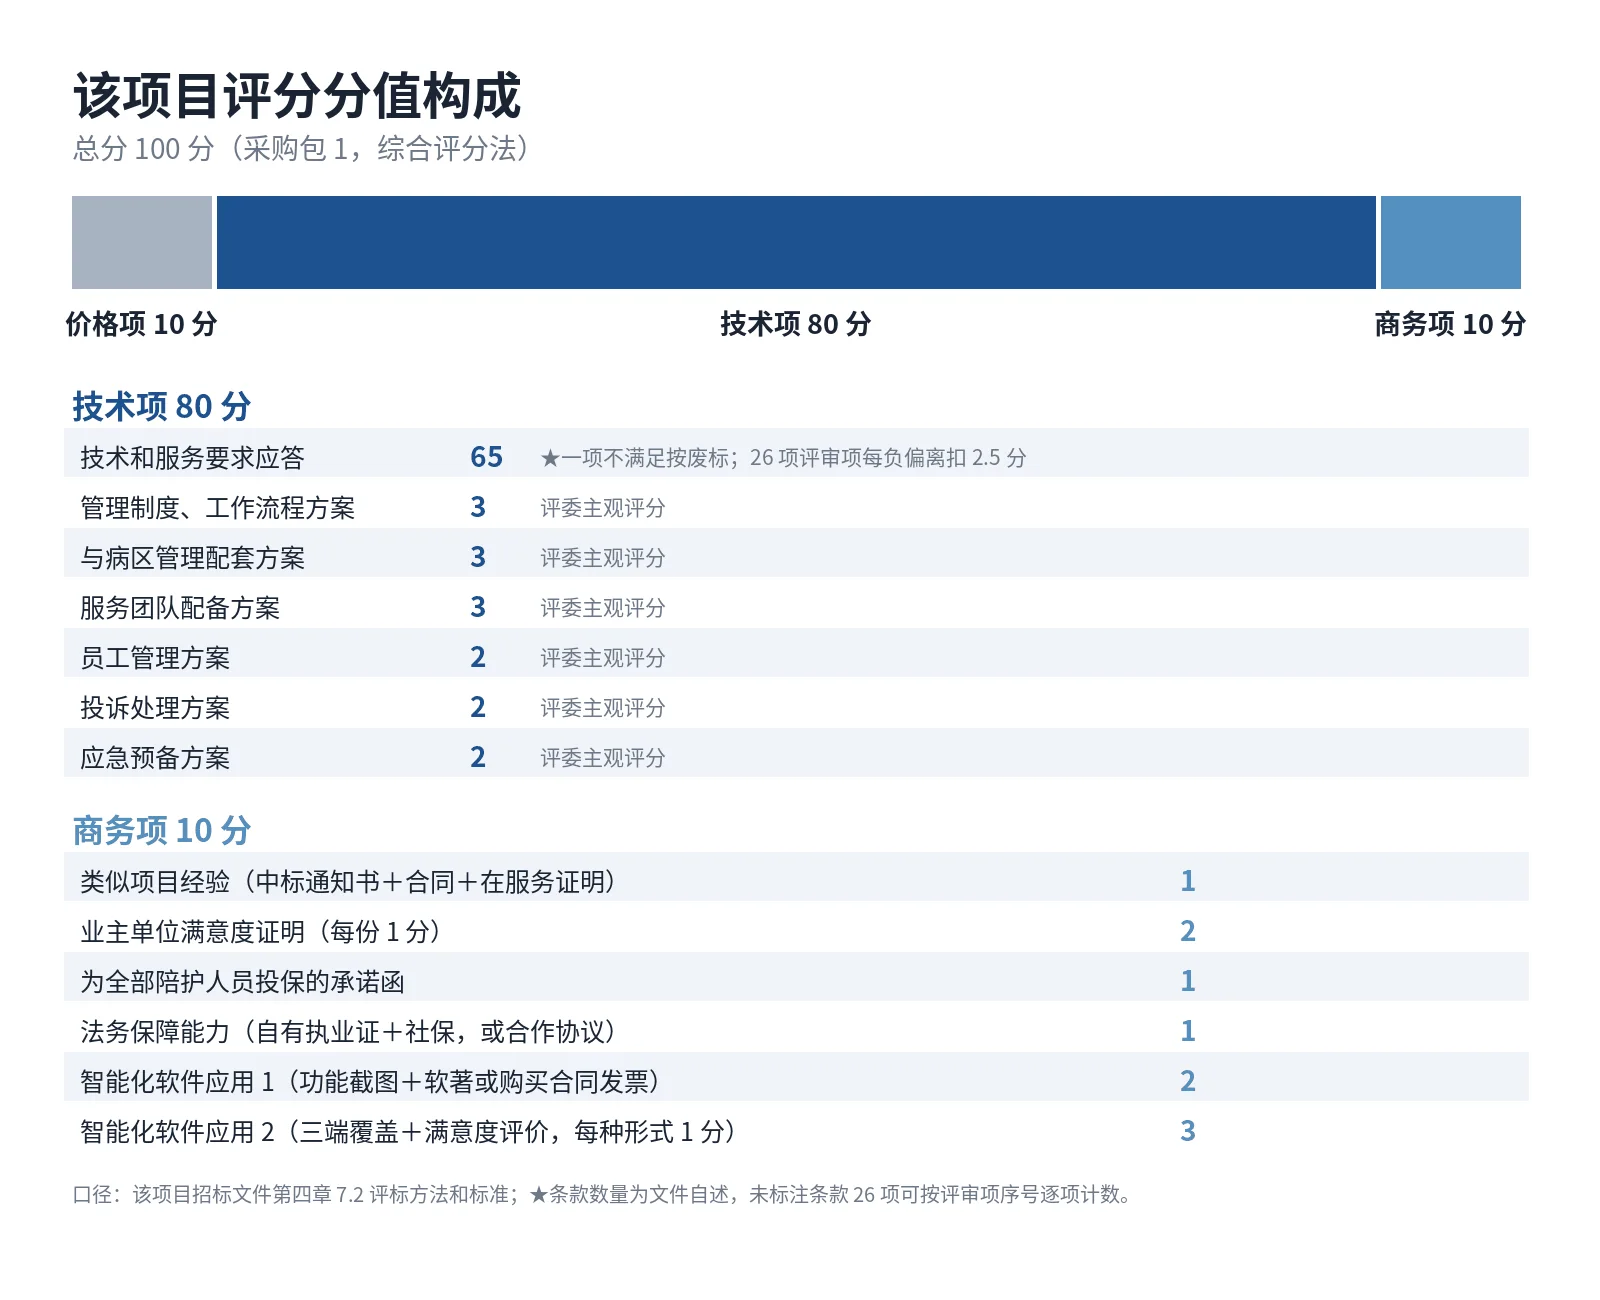Image resolution: width=1600 pixels, height=1300 pixels.
Task: Click the dark blue 技术项 bar segment
Action: [x=796, y=242]
